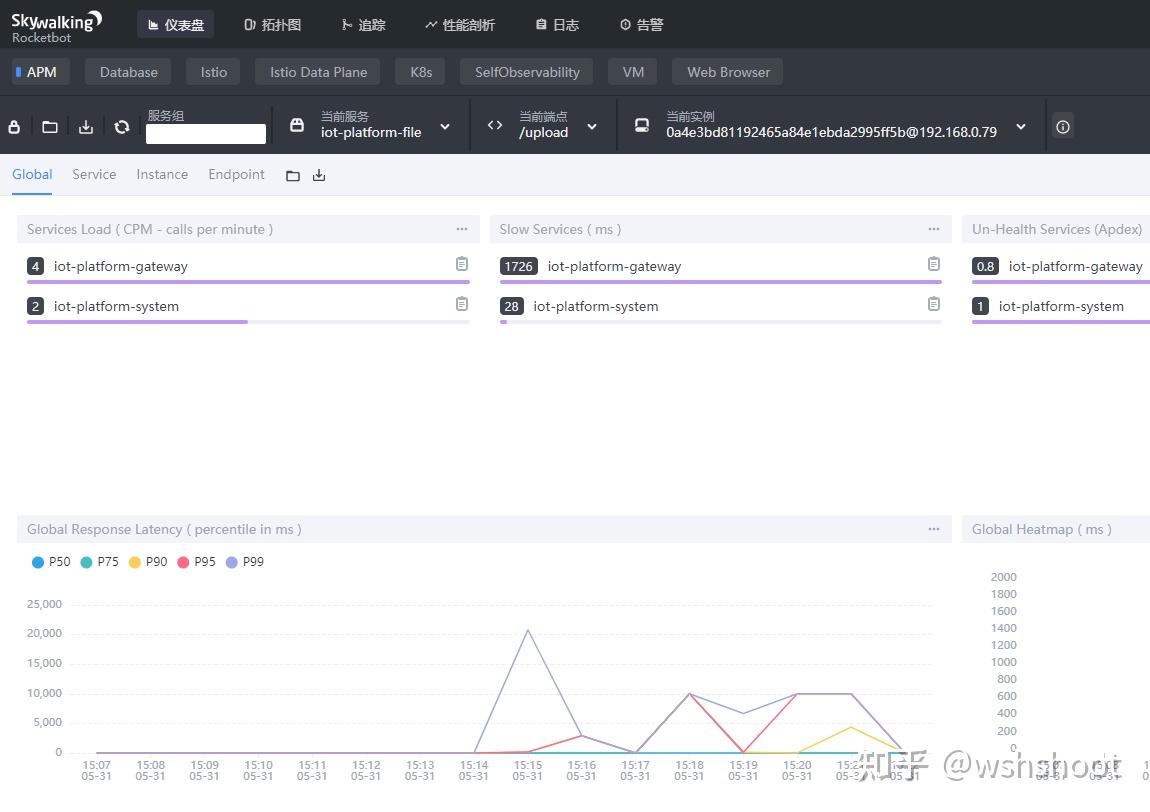
Task: Copy the iot-platform-gateway name in Services Load
Action: click(x=462, y=264)
